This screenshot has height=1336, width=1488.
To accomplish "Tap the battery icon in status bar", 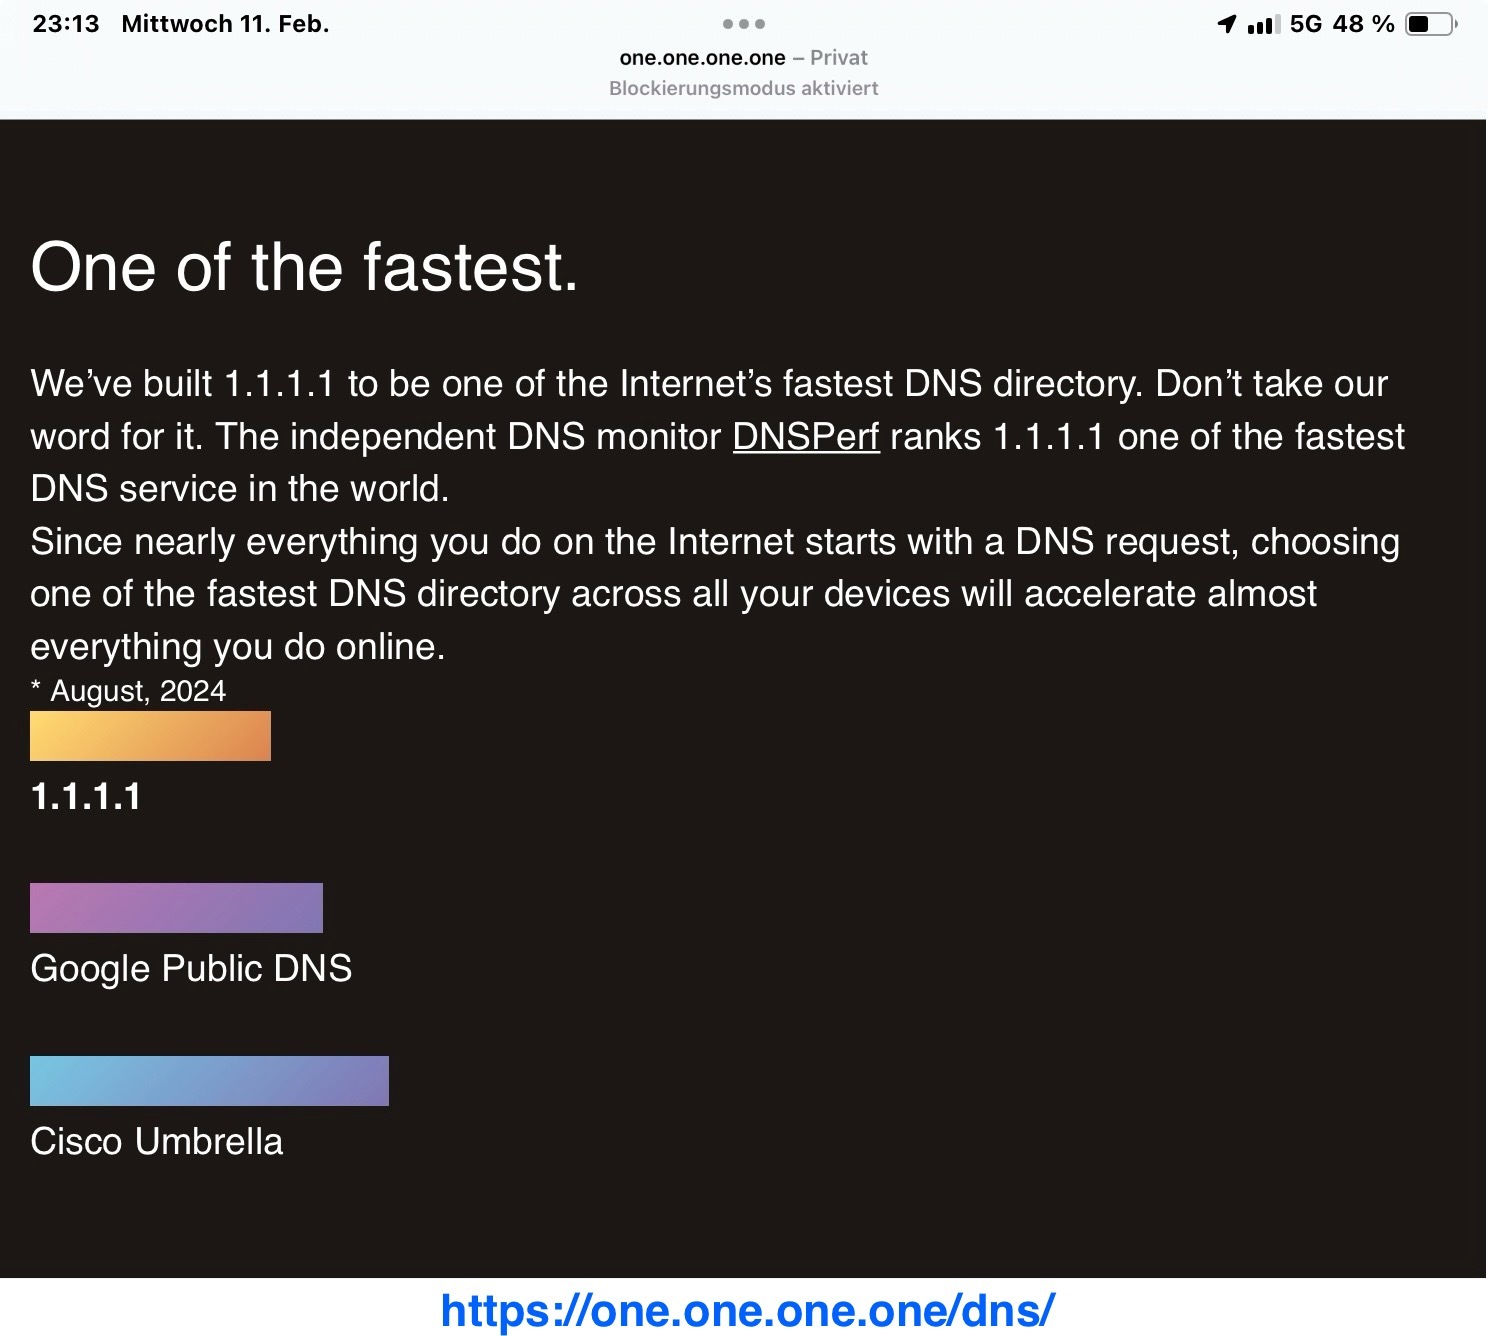I will (1431, 25).
